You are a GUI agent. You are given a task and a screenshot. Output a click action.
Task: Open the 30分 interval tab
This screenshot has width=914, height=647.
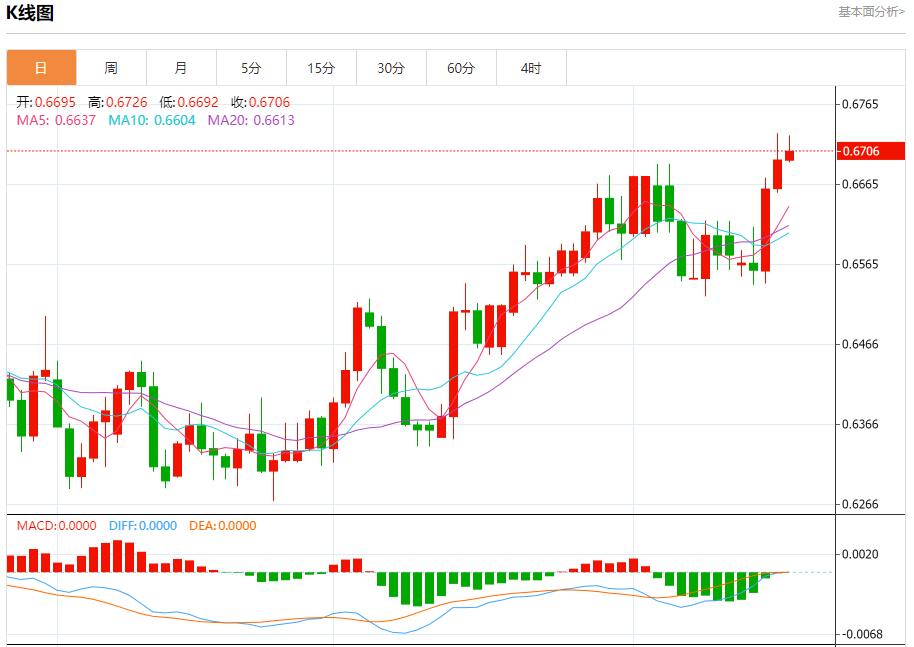391,68
